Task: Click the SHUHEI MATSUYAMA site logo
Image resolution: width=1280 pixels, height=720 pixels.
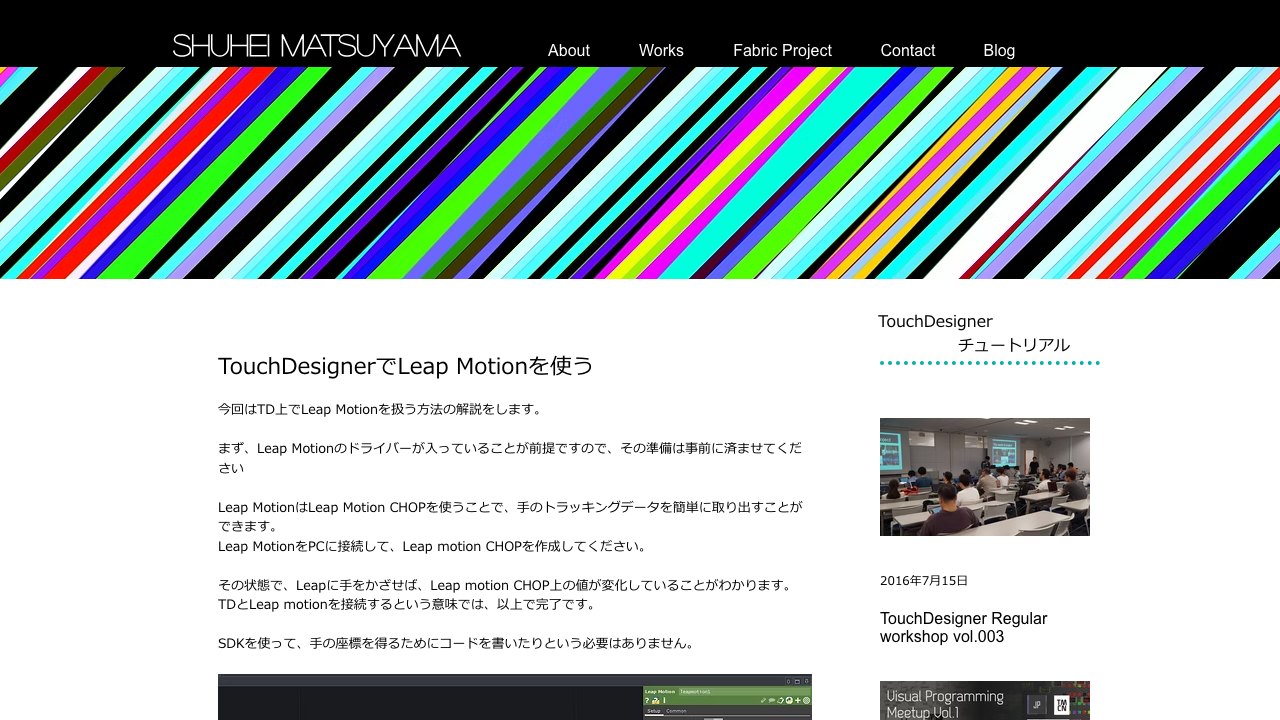Action: [x=316, y=46]
